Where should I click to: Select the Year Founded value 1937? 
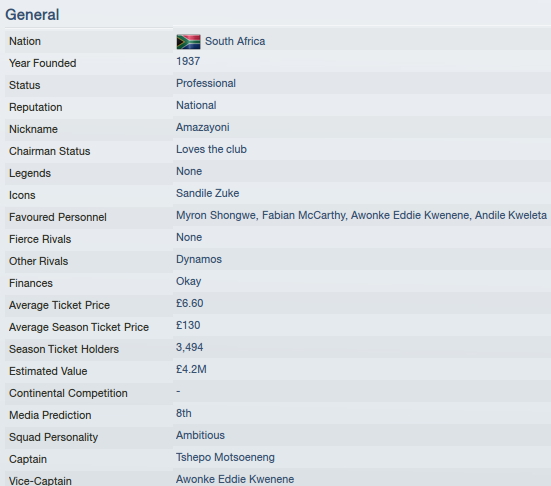coord(188,61)
